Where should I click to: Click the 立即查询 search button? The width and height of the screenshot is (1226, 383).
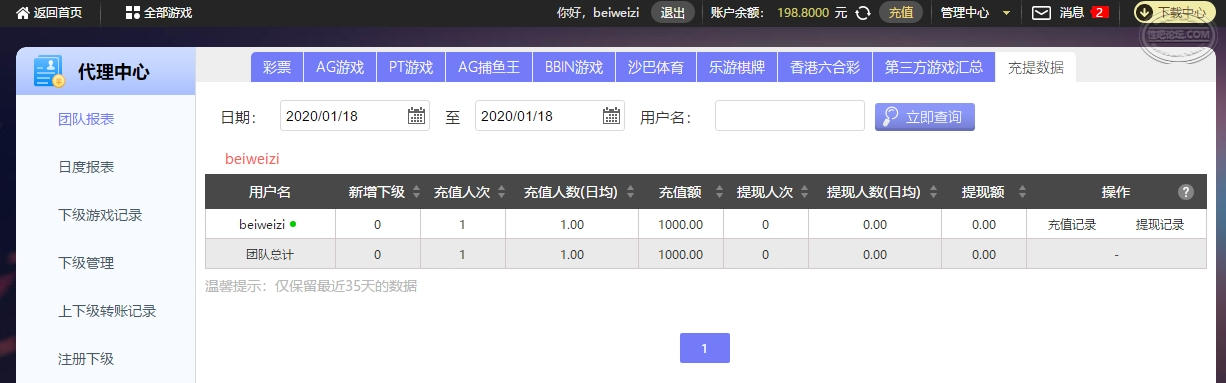pos(924,117)
